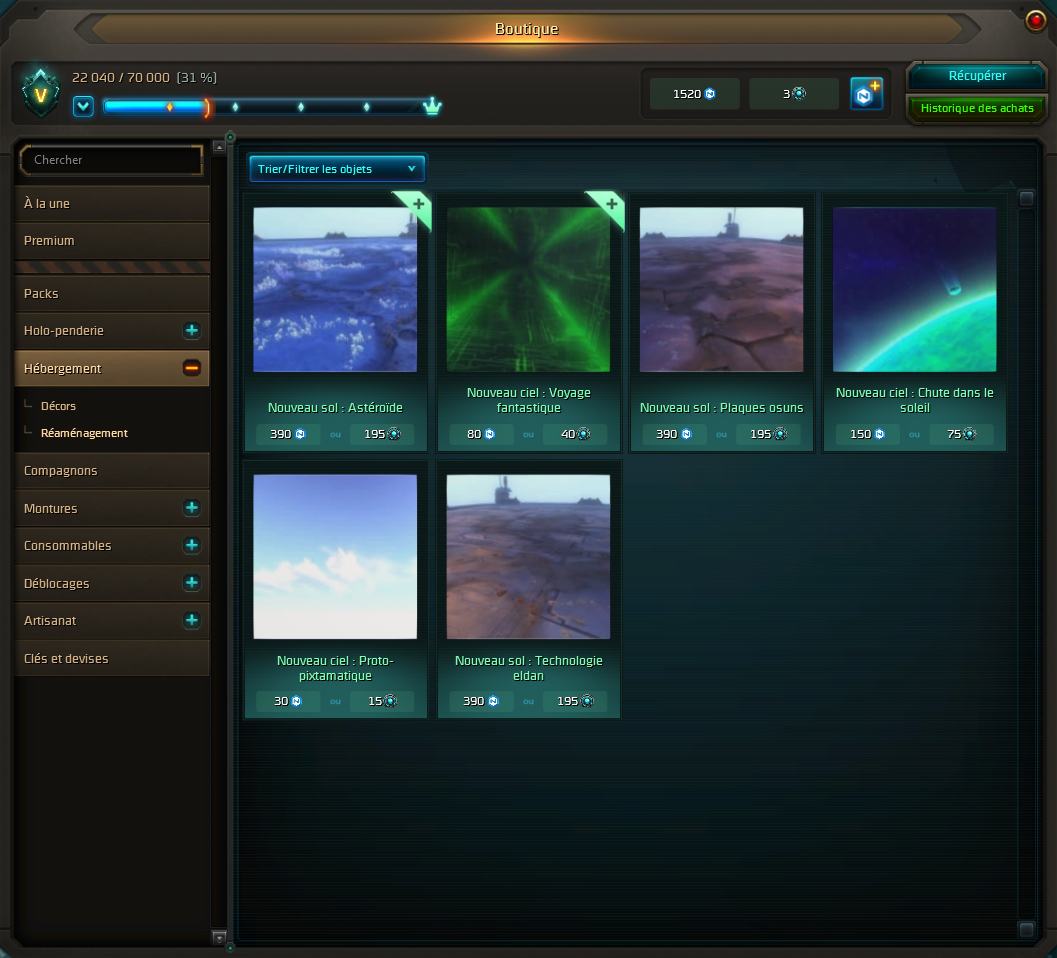This screenshot has width=1057, height=958.
Task: Open the Trier/Filtrer les objets dropdown
Action: point(336,169)
